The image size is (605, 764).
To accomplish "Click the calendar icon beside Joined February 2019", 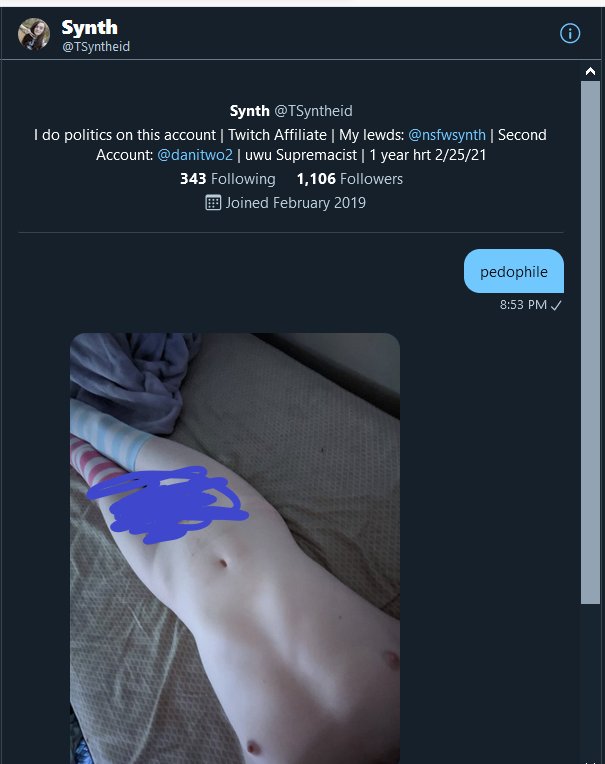I will (x=213, y=203).
